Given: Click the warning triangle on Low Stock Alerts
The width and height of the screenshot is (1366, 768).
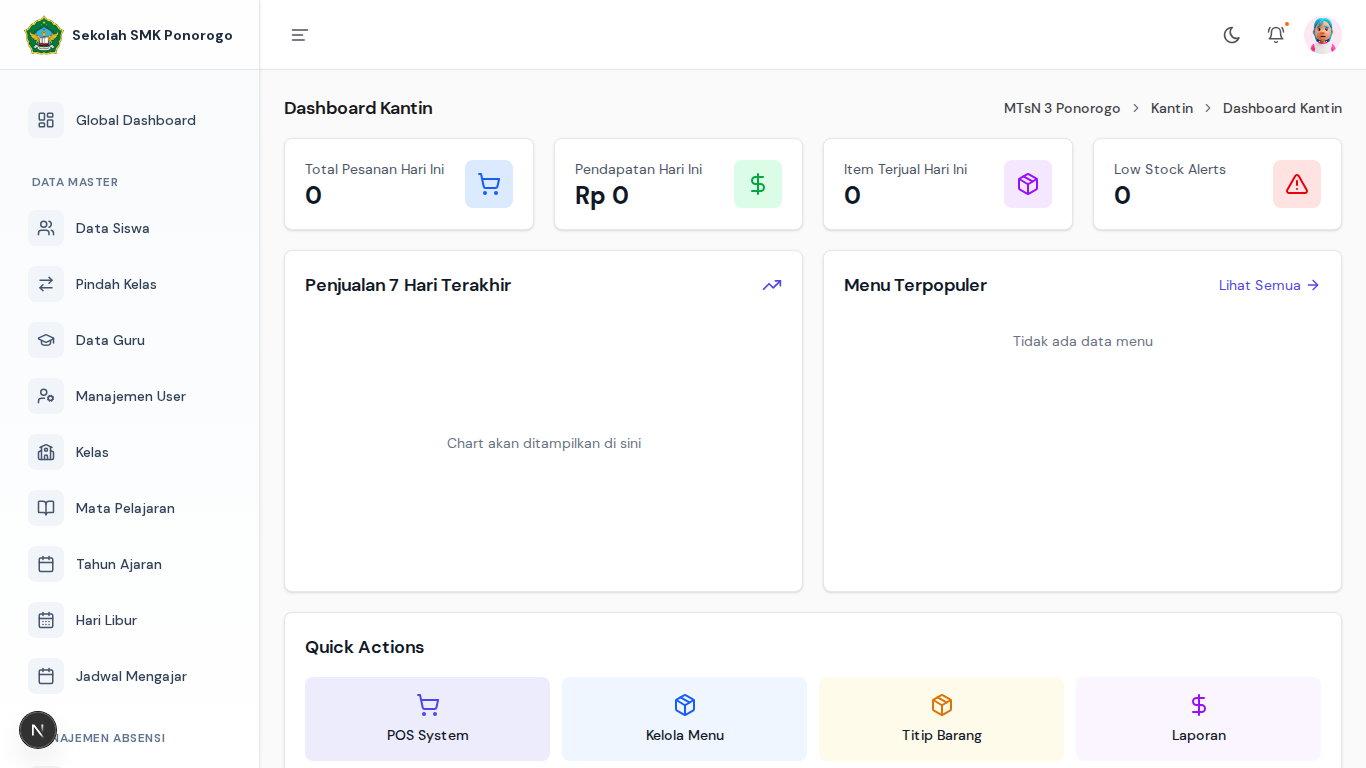Looking at the screenshot, I should (x=1297, y=184).
